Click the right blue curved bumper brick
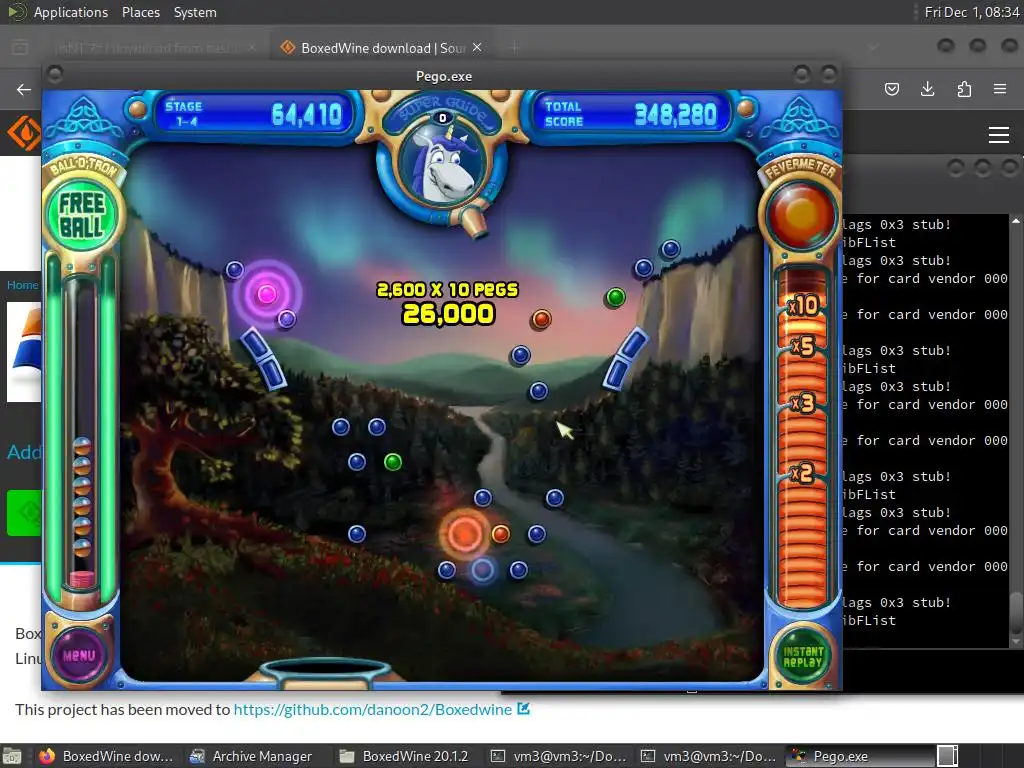 coord(625,359)
